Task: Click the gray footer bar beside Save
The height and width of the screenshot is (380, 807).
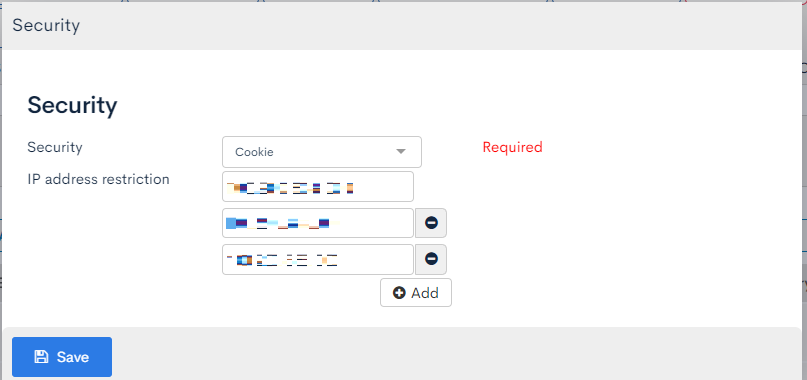Action: click(x=458, y=354)
